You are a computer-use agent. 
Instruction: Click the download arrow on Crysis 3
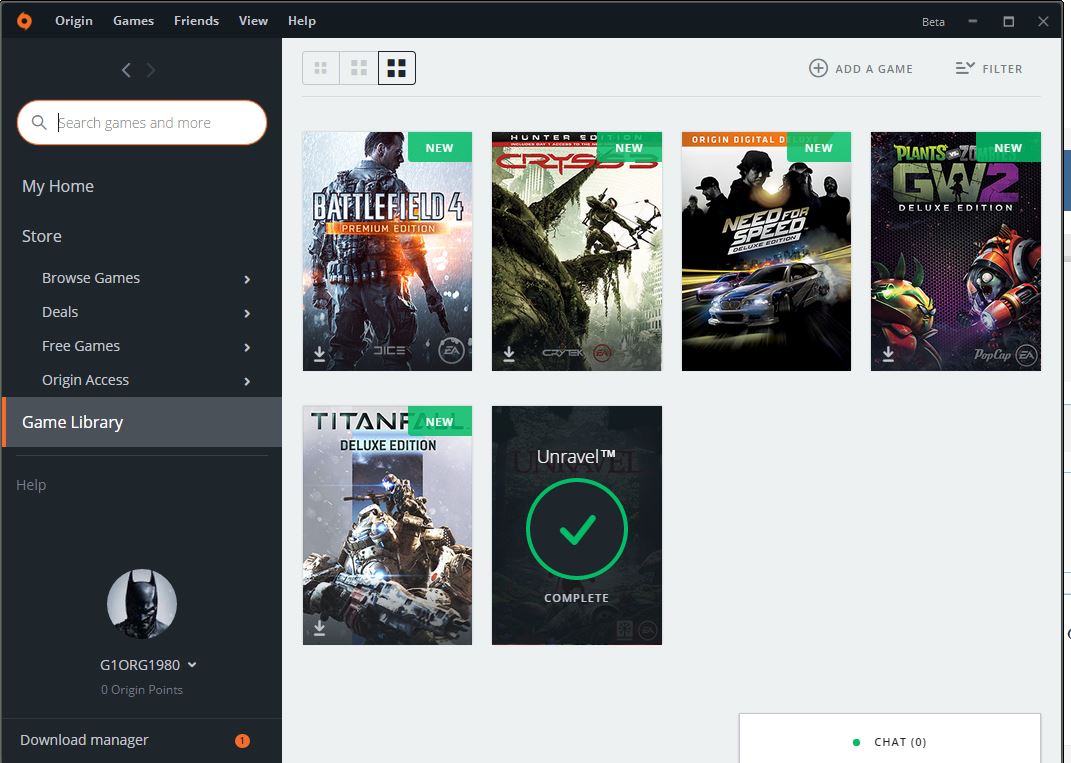pyautogui.click(x=509, y=354)
